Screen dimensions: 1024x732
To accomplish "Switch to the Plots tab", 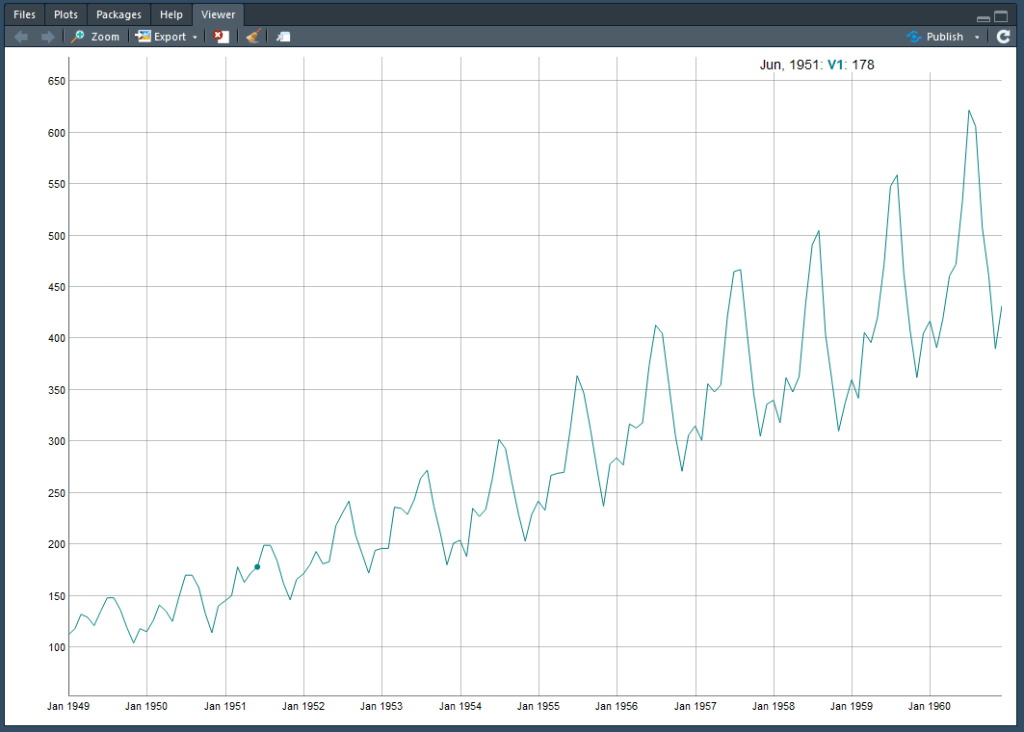I will pos(65,14).
